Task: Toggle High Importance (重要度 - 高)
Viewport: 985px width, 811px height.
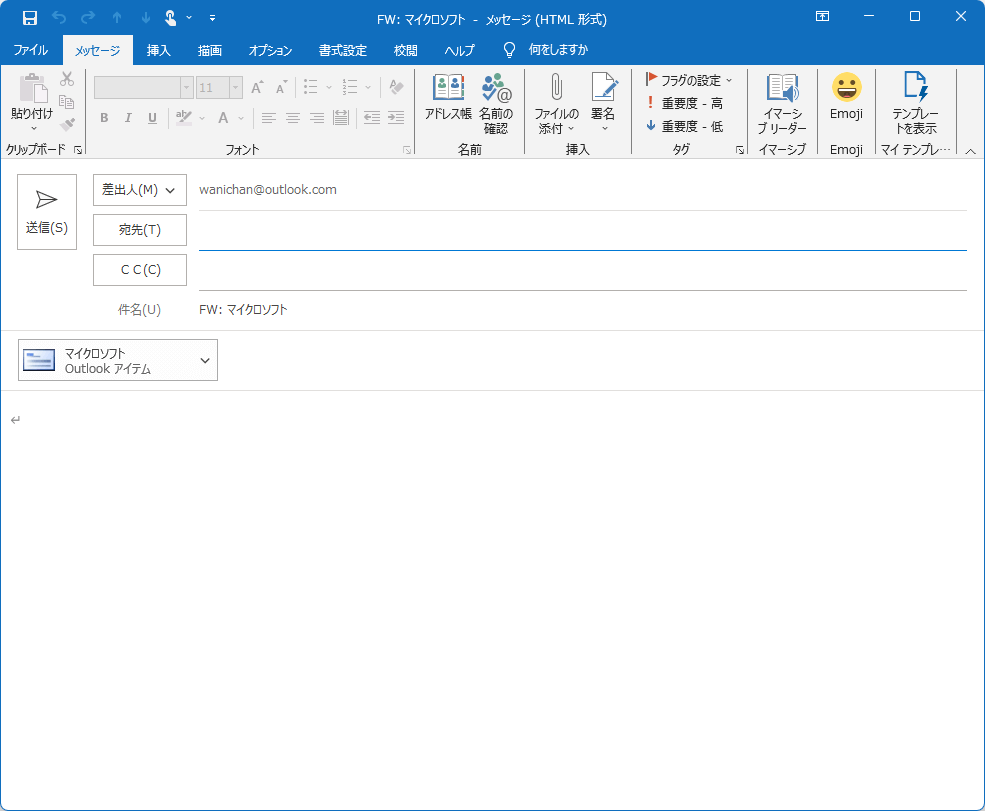Action: pos(684,103)
